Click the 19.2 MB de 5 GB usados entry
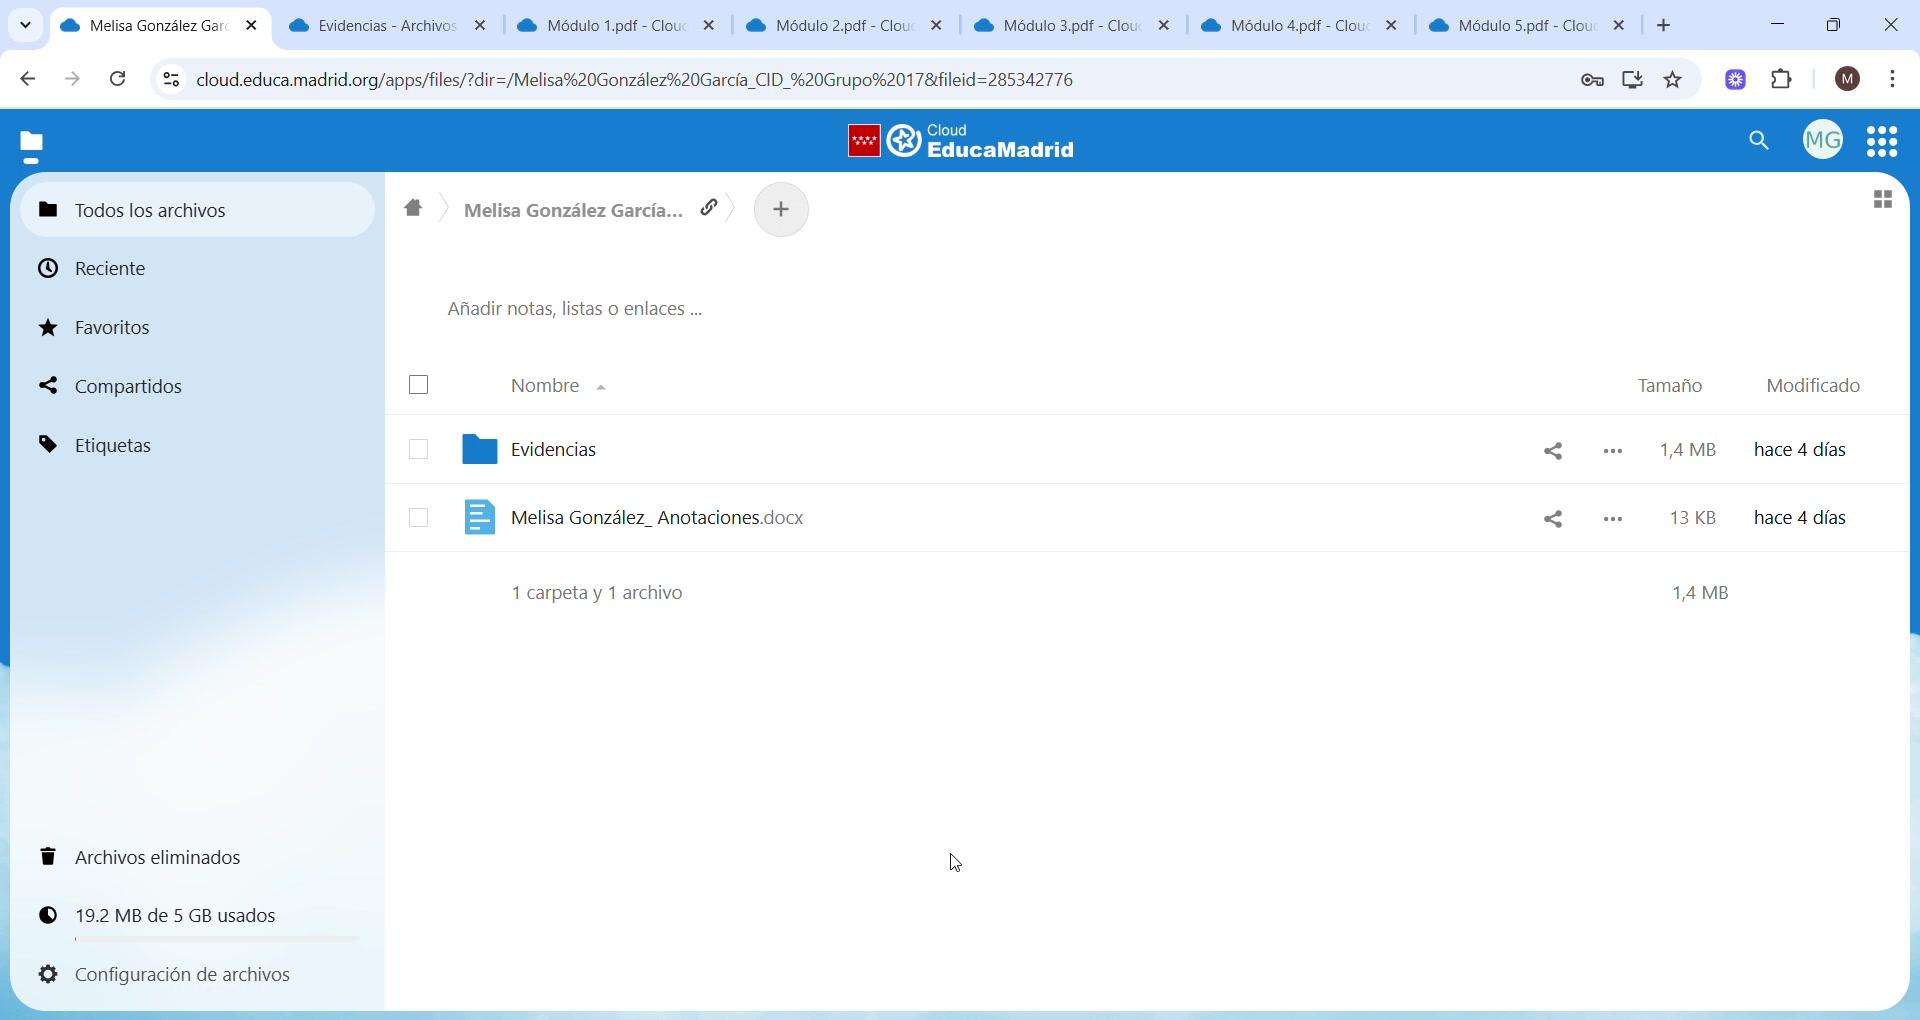Screen dimensions: 1920x1020 coord(197,916)
